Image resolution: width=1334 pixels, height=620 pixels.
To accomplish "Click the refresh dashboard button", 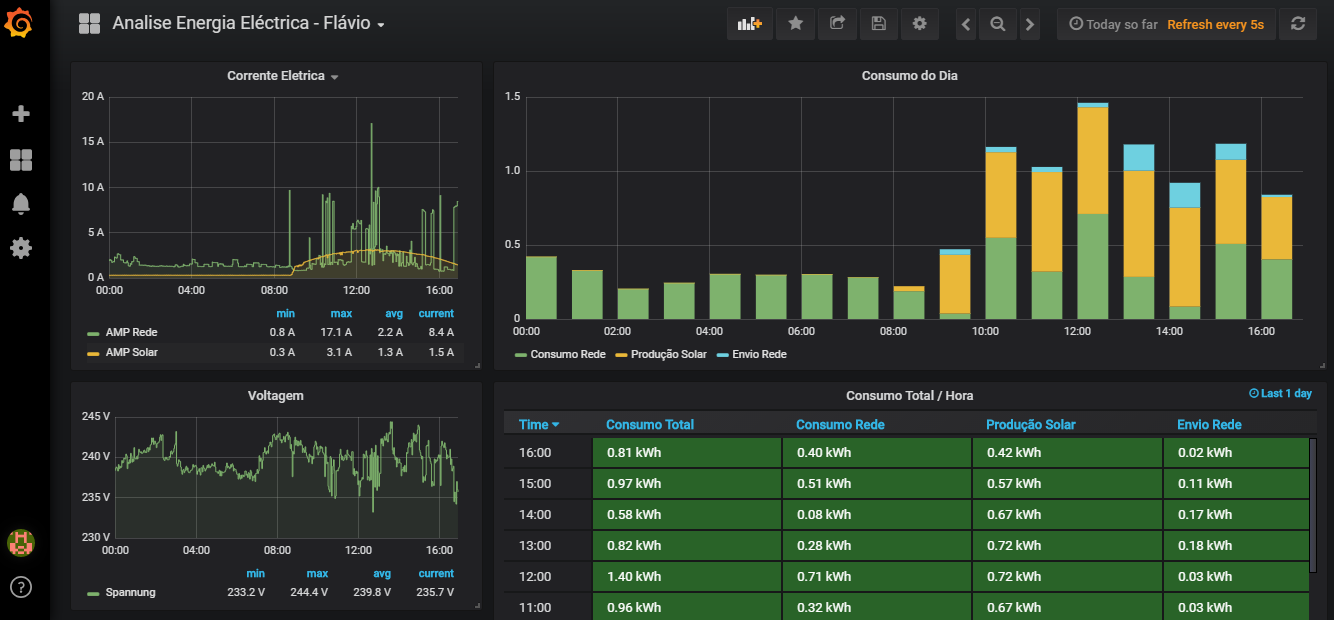I will [1298, 24].
